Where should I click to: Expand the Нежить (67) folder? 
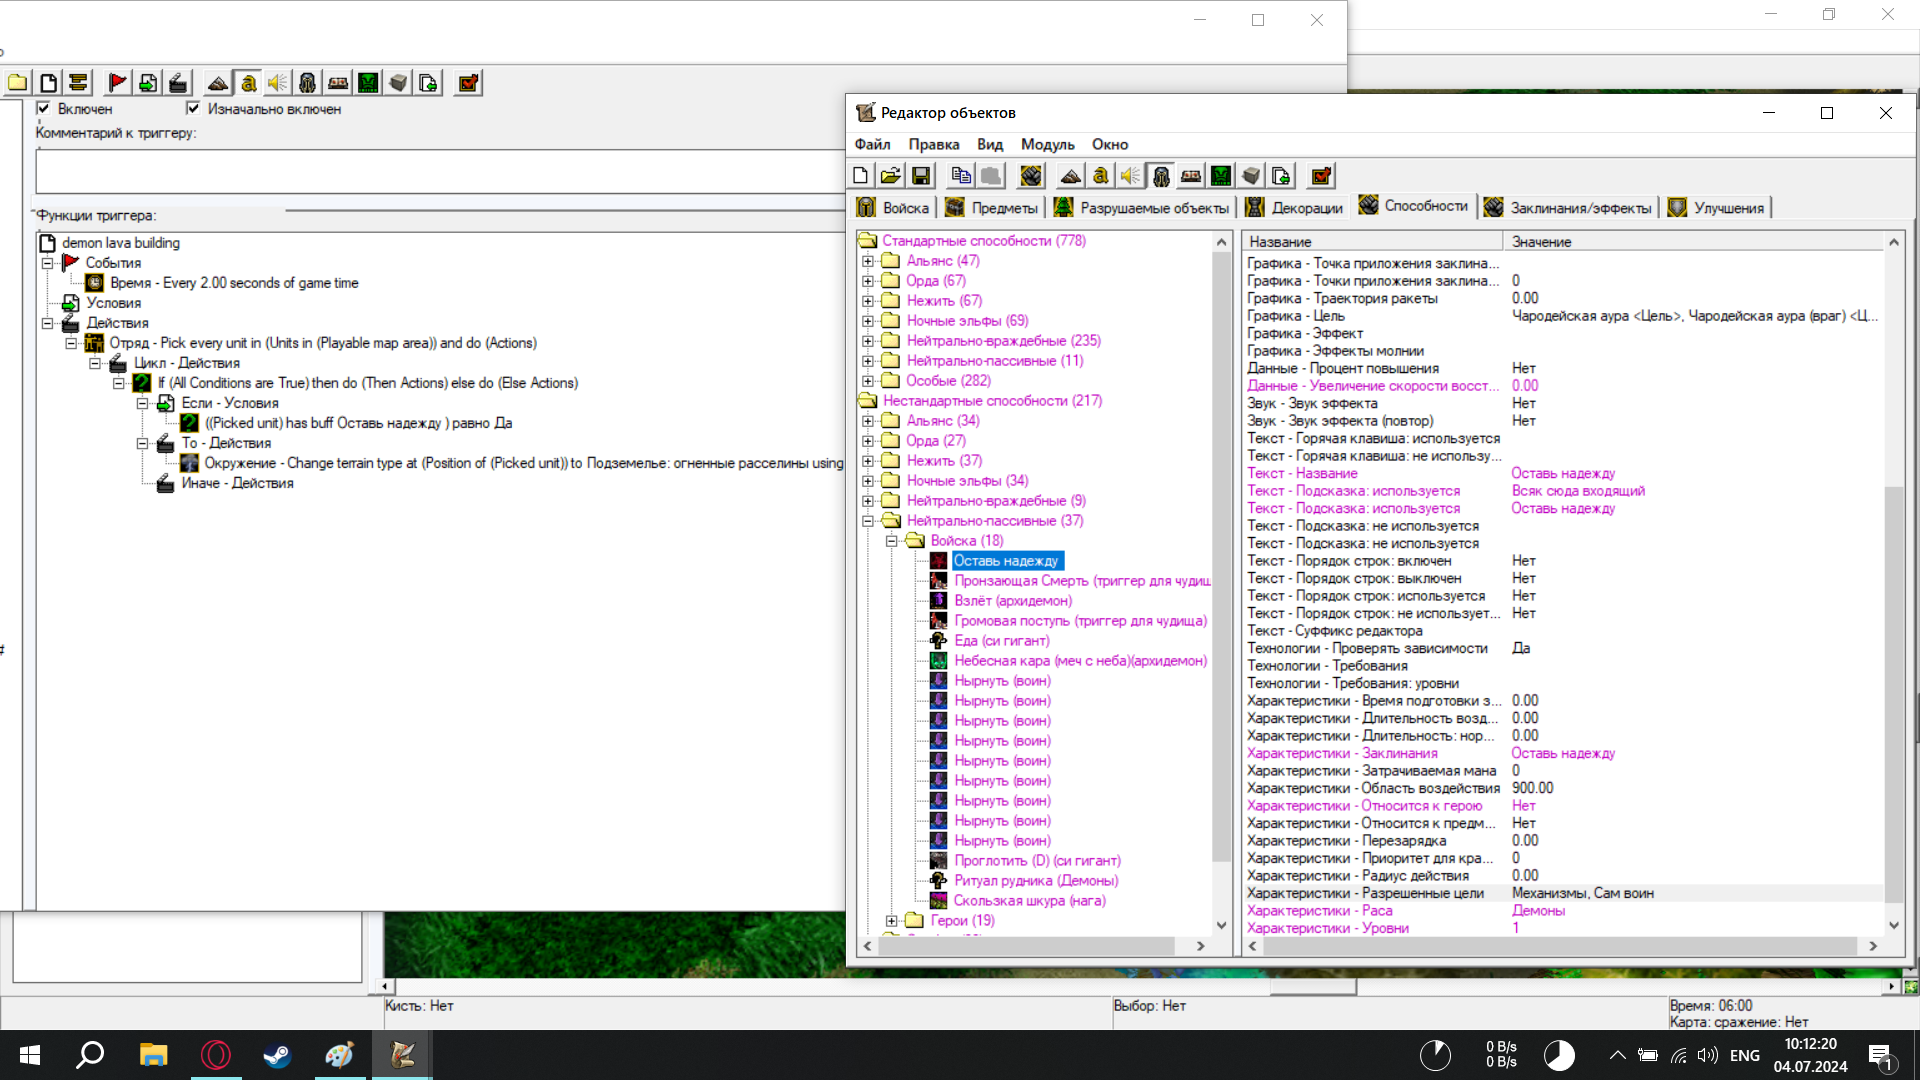(x=868, y=301)
